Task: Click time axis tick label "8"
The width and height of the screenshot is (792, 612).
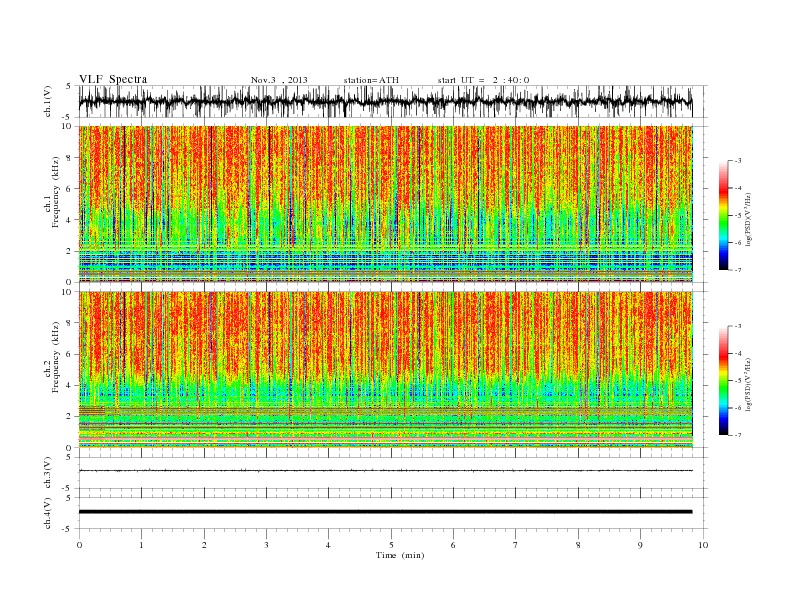Action: point(578,545)
